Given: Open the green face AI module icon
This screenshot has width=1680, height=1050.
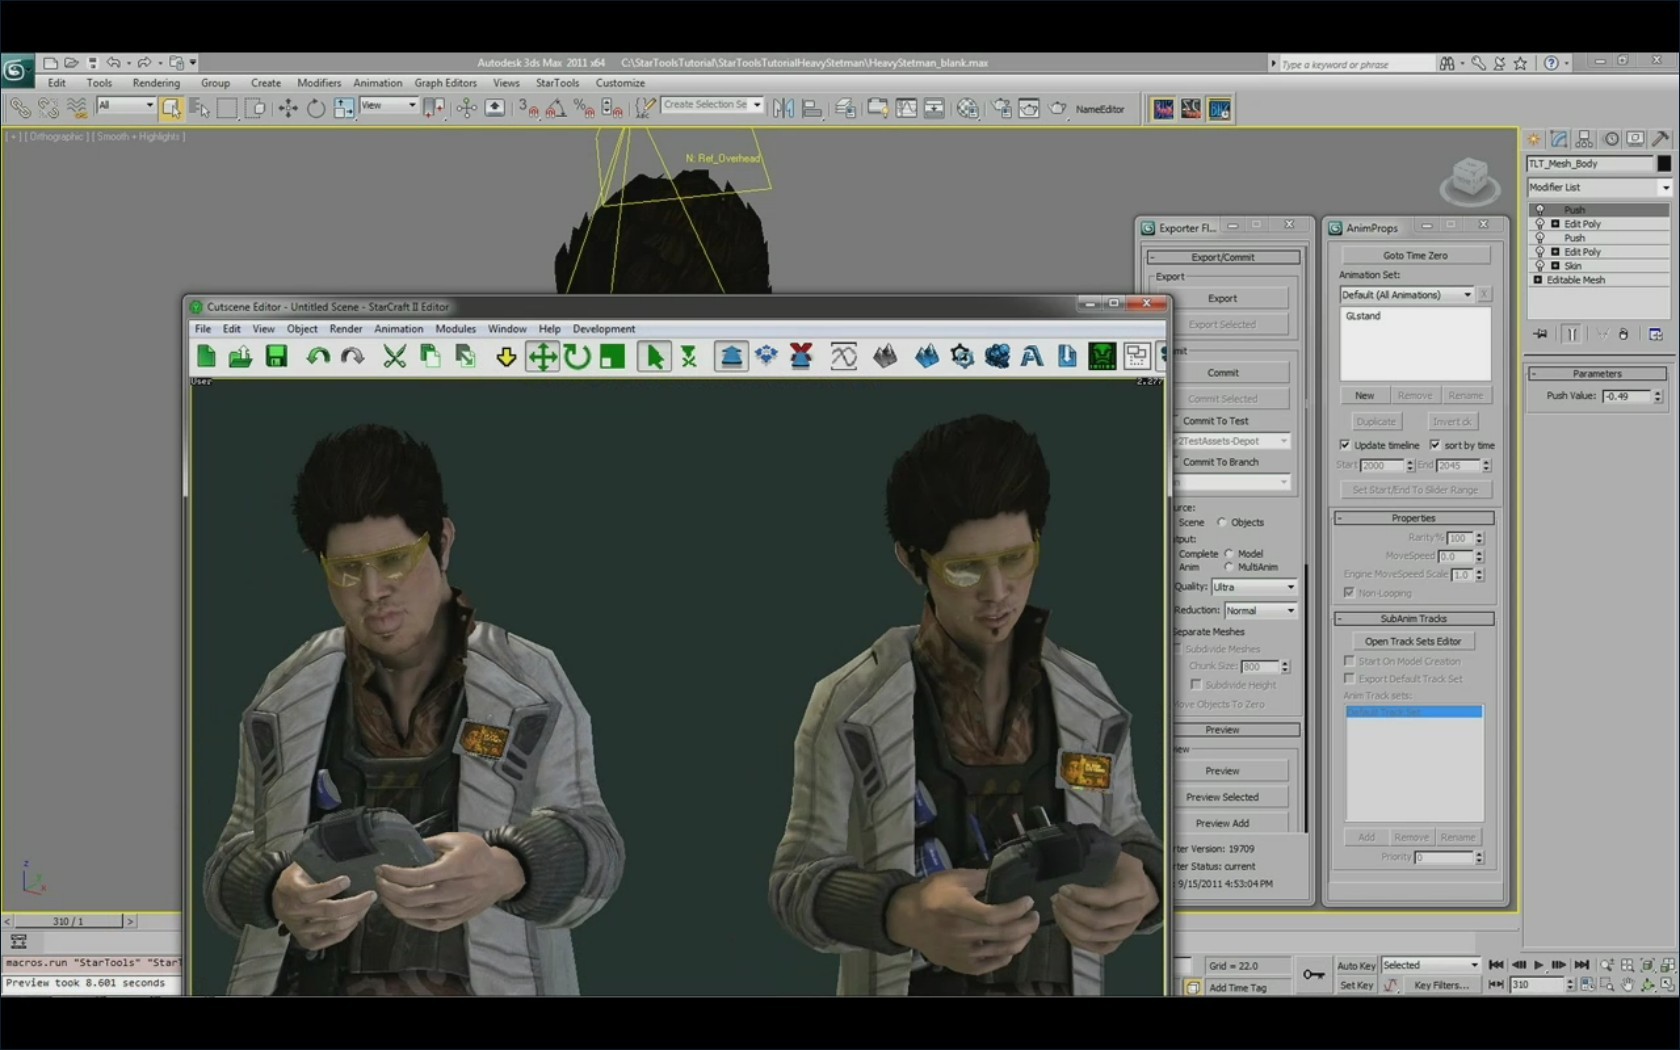Looking at the screenshot, I should pyautogui.click(x=1102, y=356).
